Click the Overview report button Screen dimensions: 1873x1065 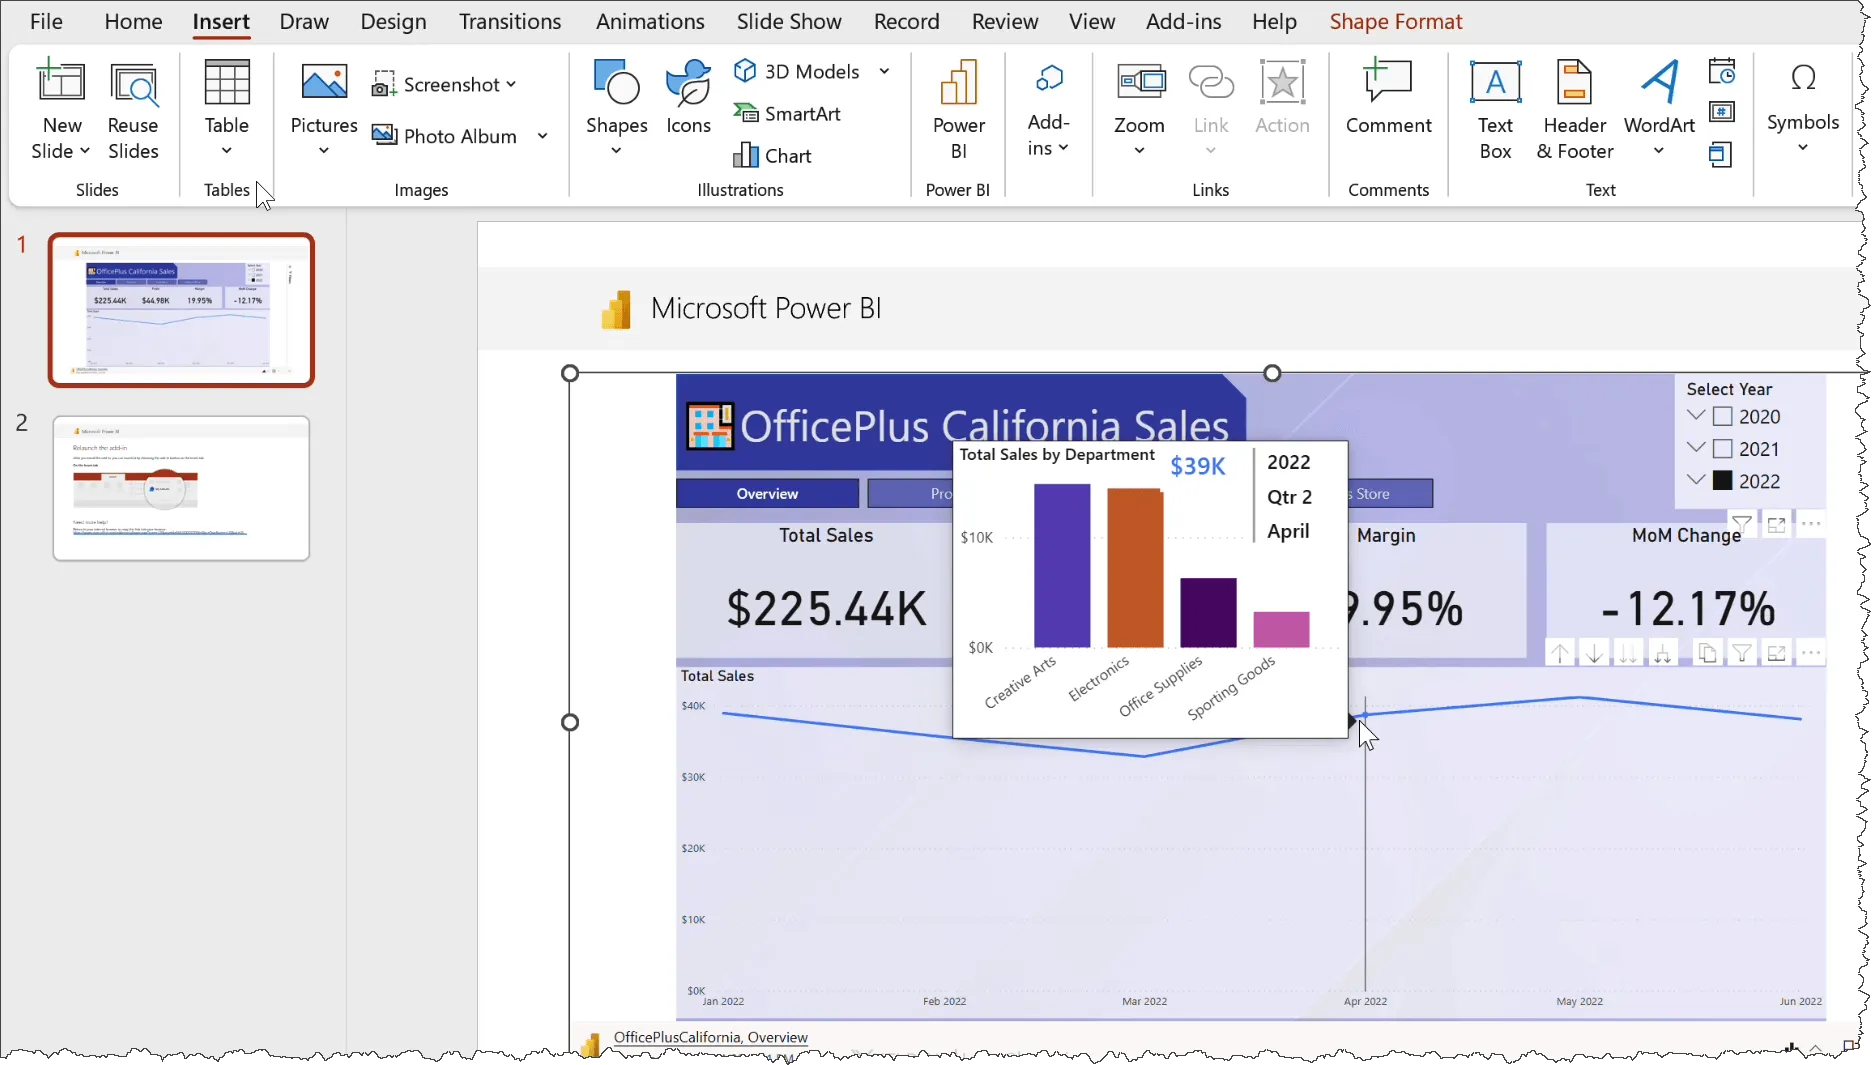coord(767,494)
